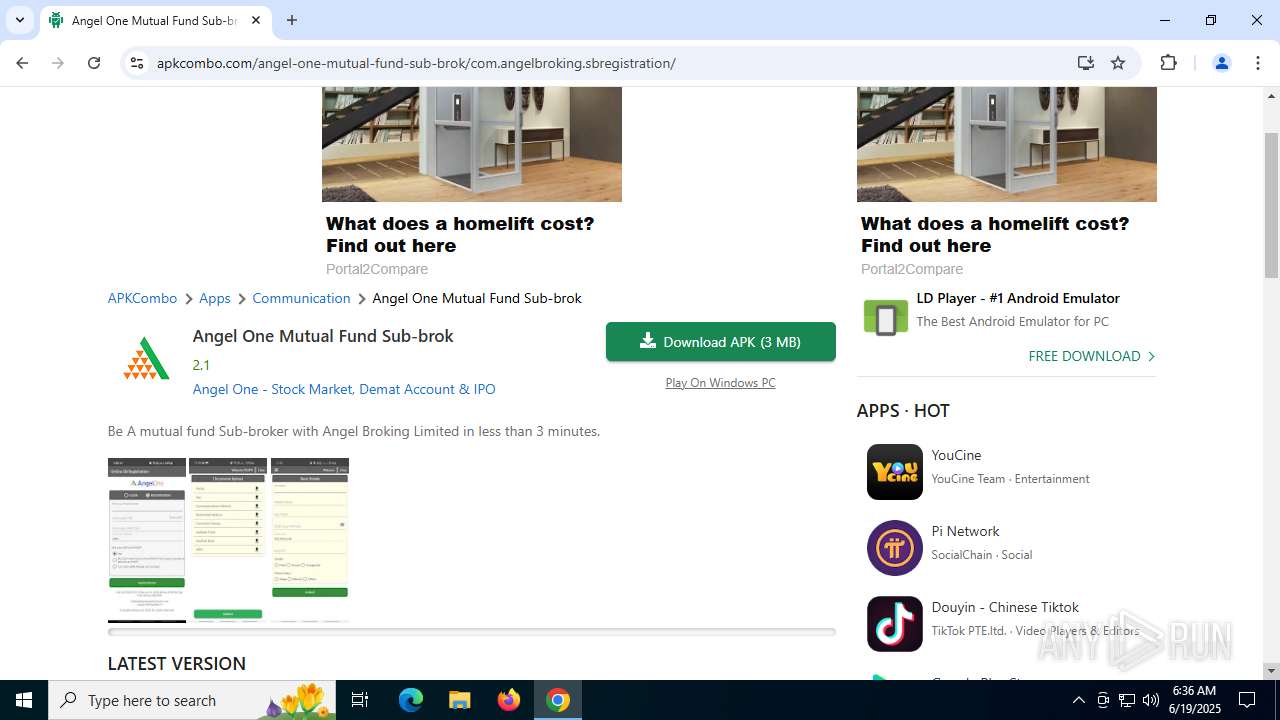Screen dimensions: 1280x720
Task: Go back to the previous page
Action: click(22, 63)
